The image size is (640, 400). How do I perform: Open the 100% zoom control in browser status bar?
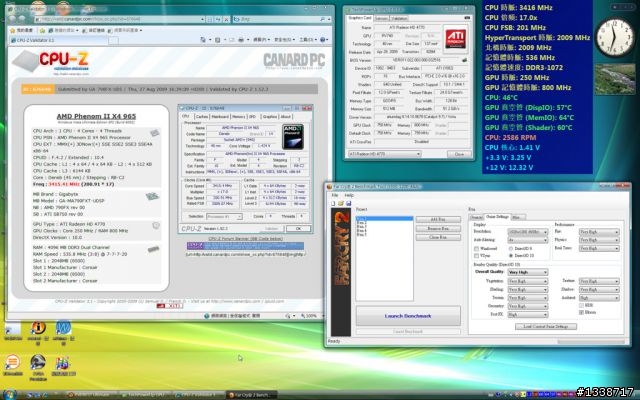coord(311,316)
